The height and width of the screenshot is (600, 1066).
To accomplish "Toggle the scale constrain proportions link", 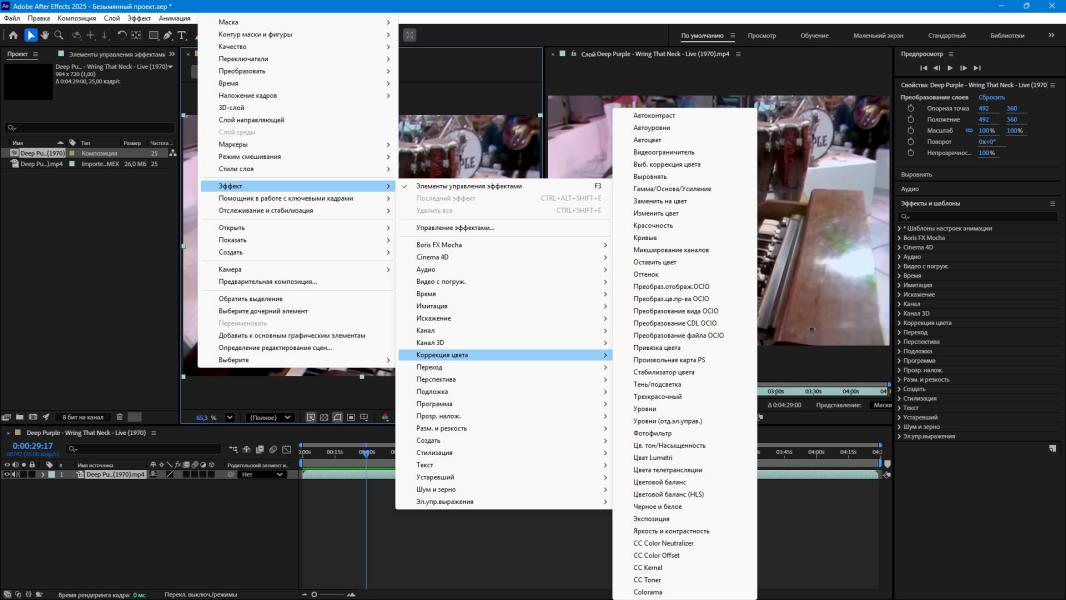I will [x=968, y=130].
